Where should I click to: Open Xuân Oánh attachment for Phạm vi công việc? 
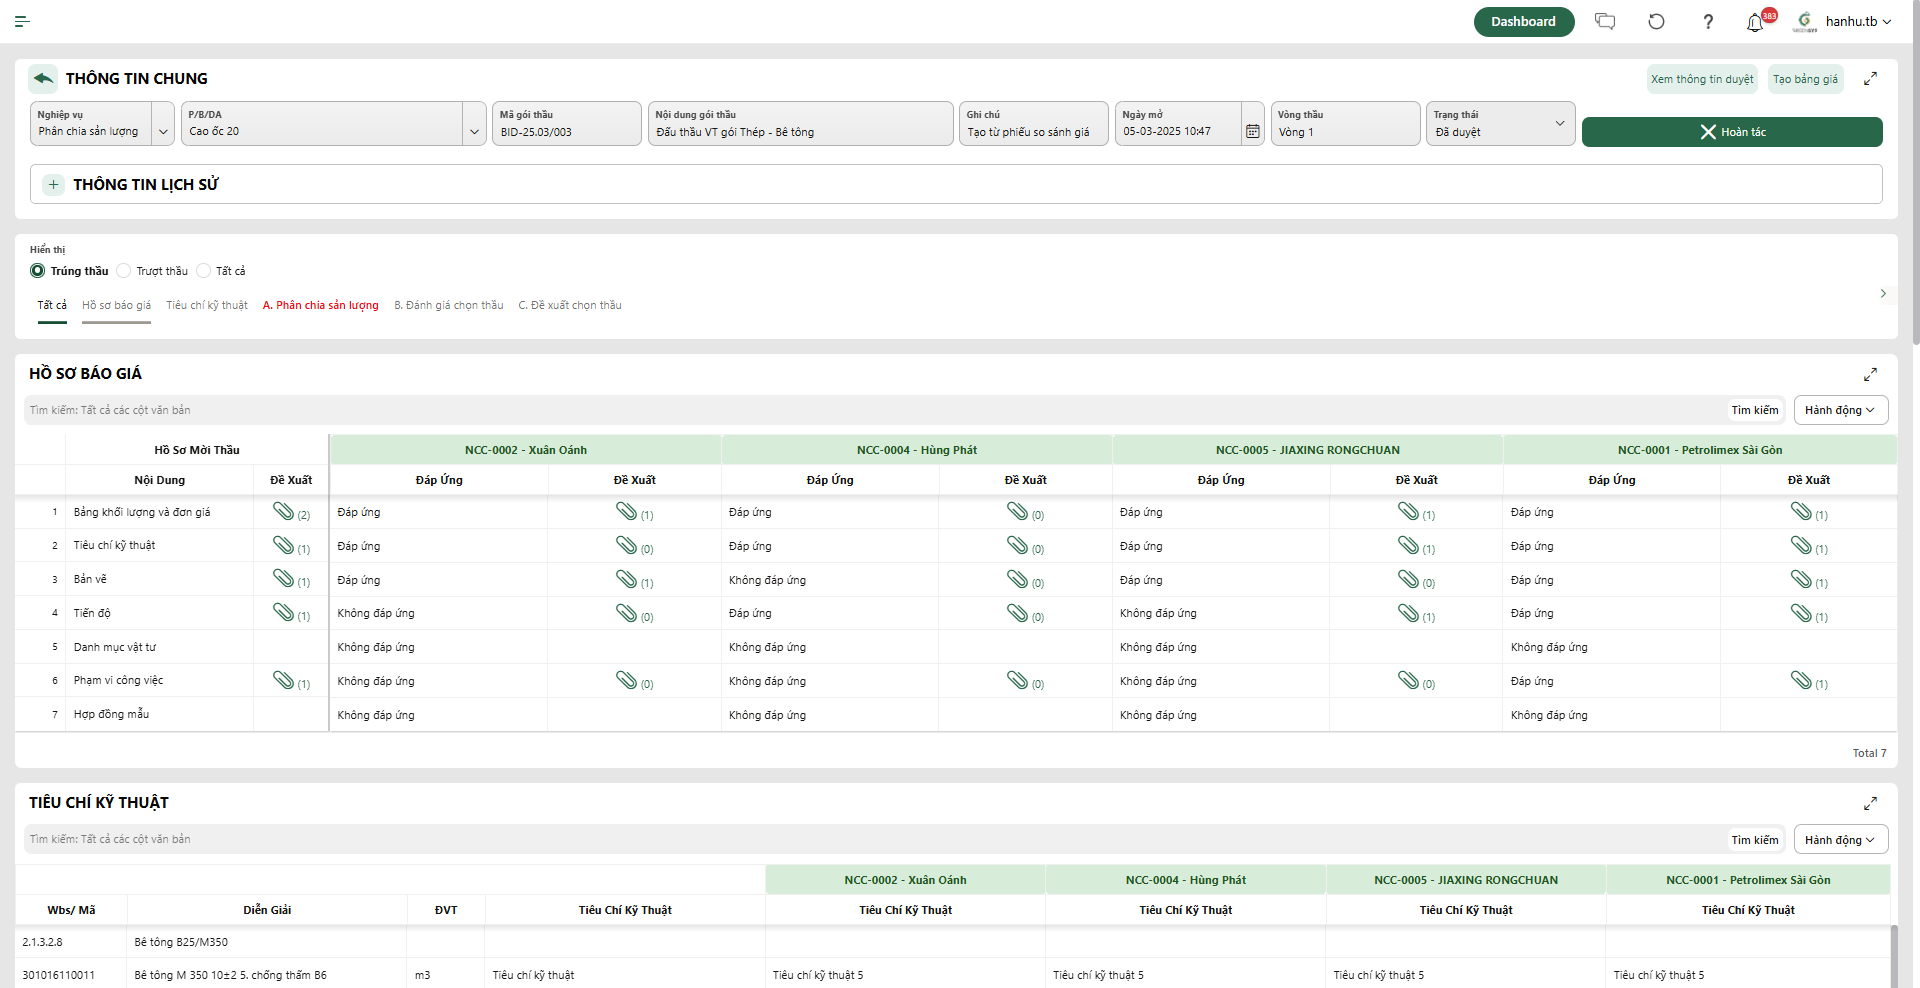[627, 680]
